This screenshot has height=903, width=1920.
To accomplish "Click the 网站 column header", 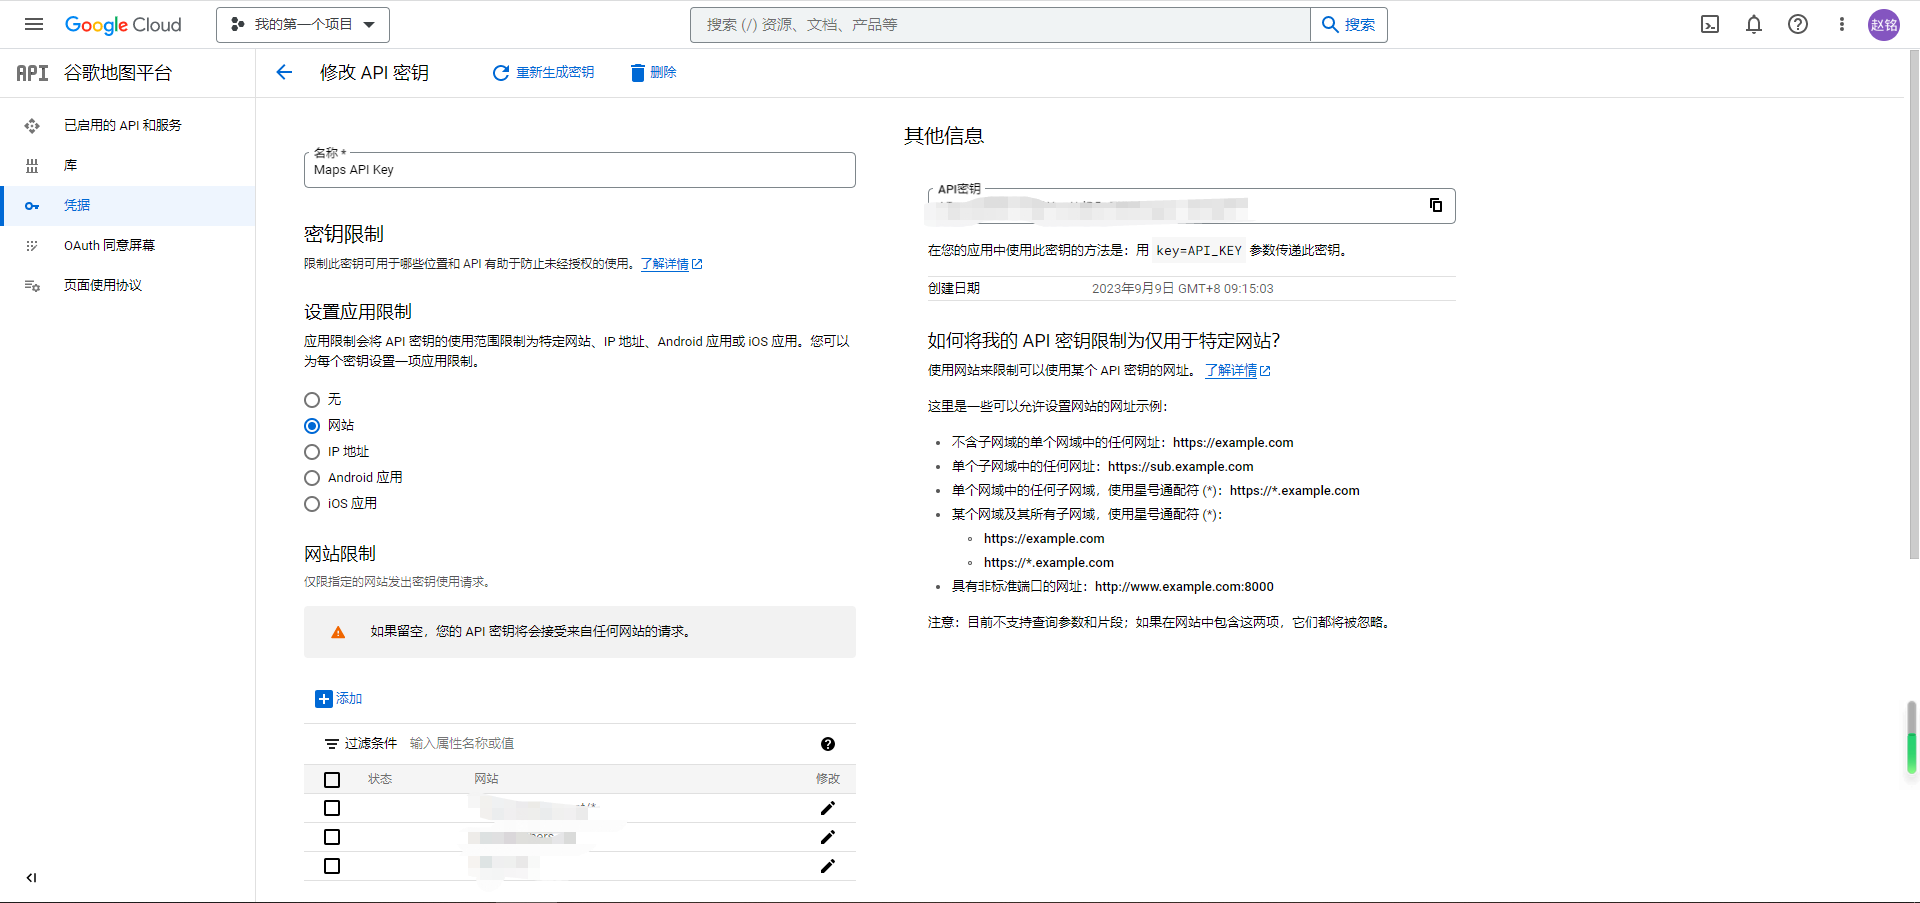I will (486, 779).
